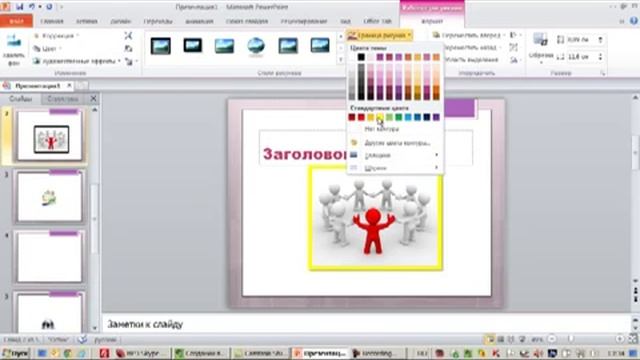Select slide 4 thumbnail
The height and width of the screenshot is (360, 640).
(49, 257)
